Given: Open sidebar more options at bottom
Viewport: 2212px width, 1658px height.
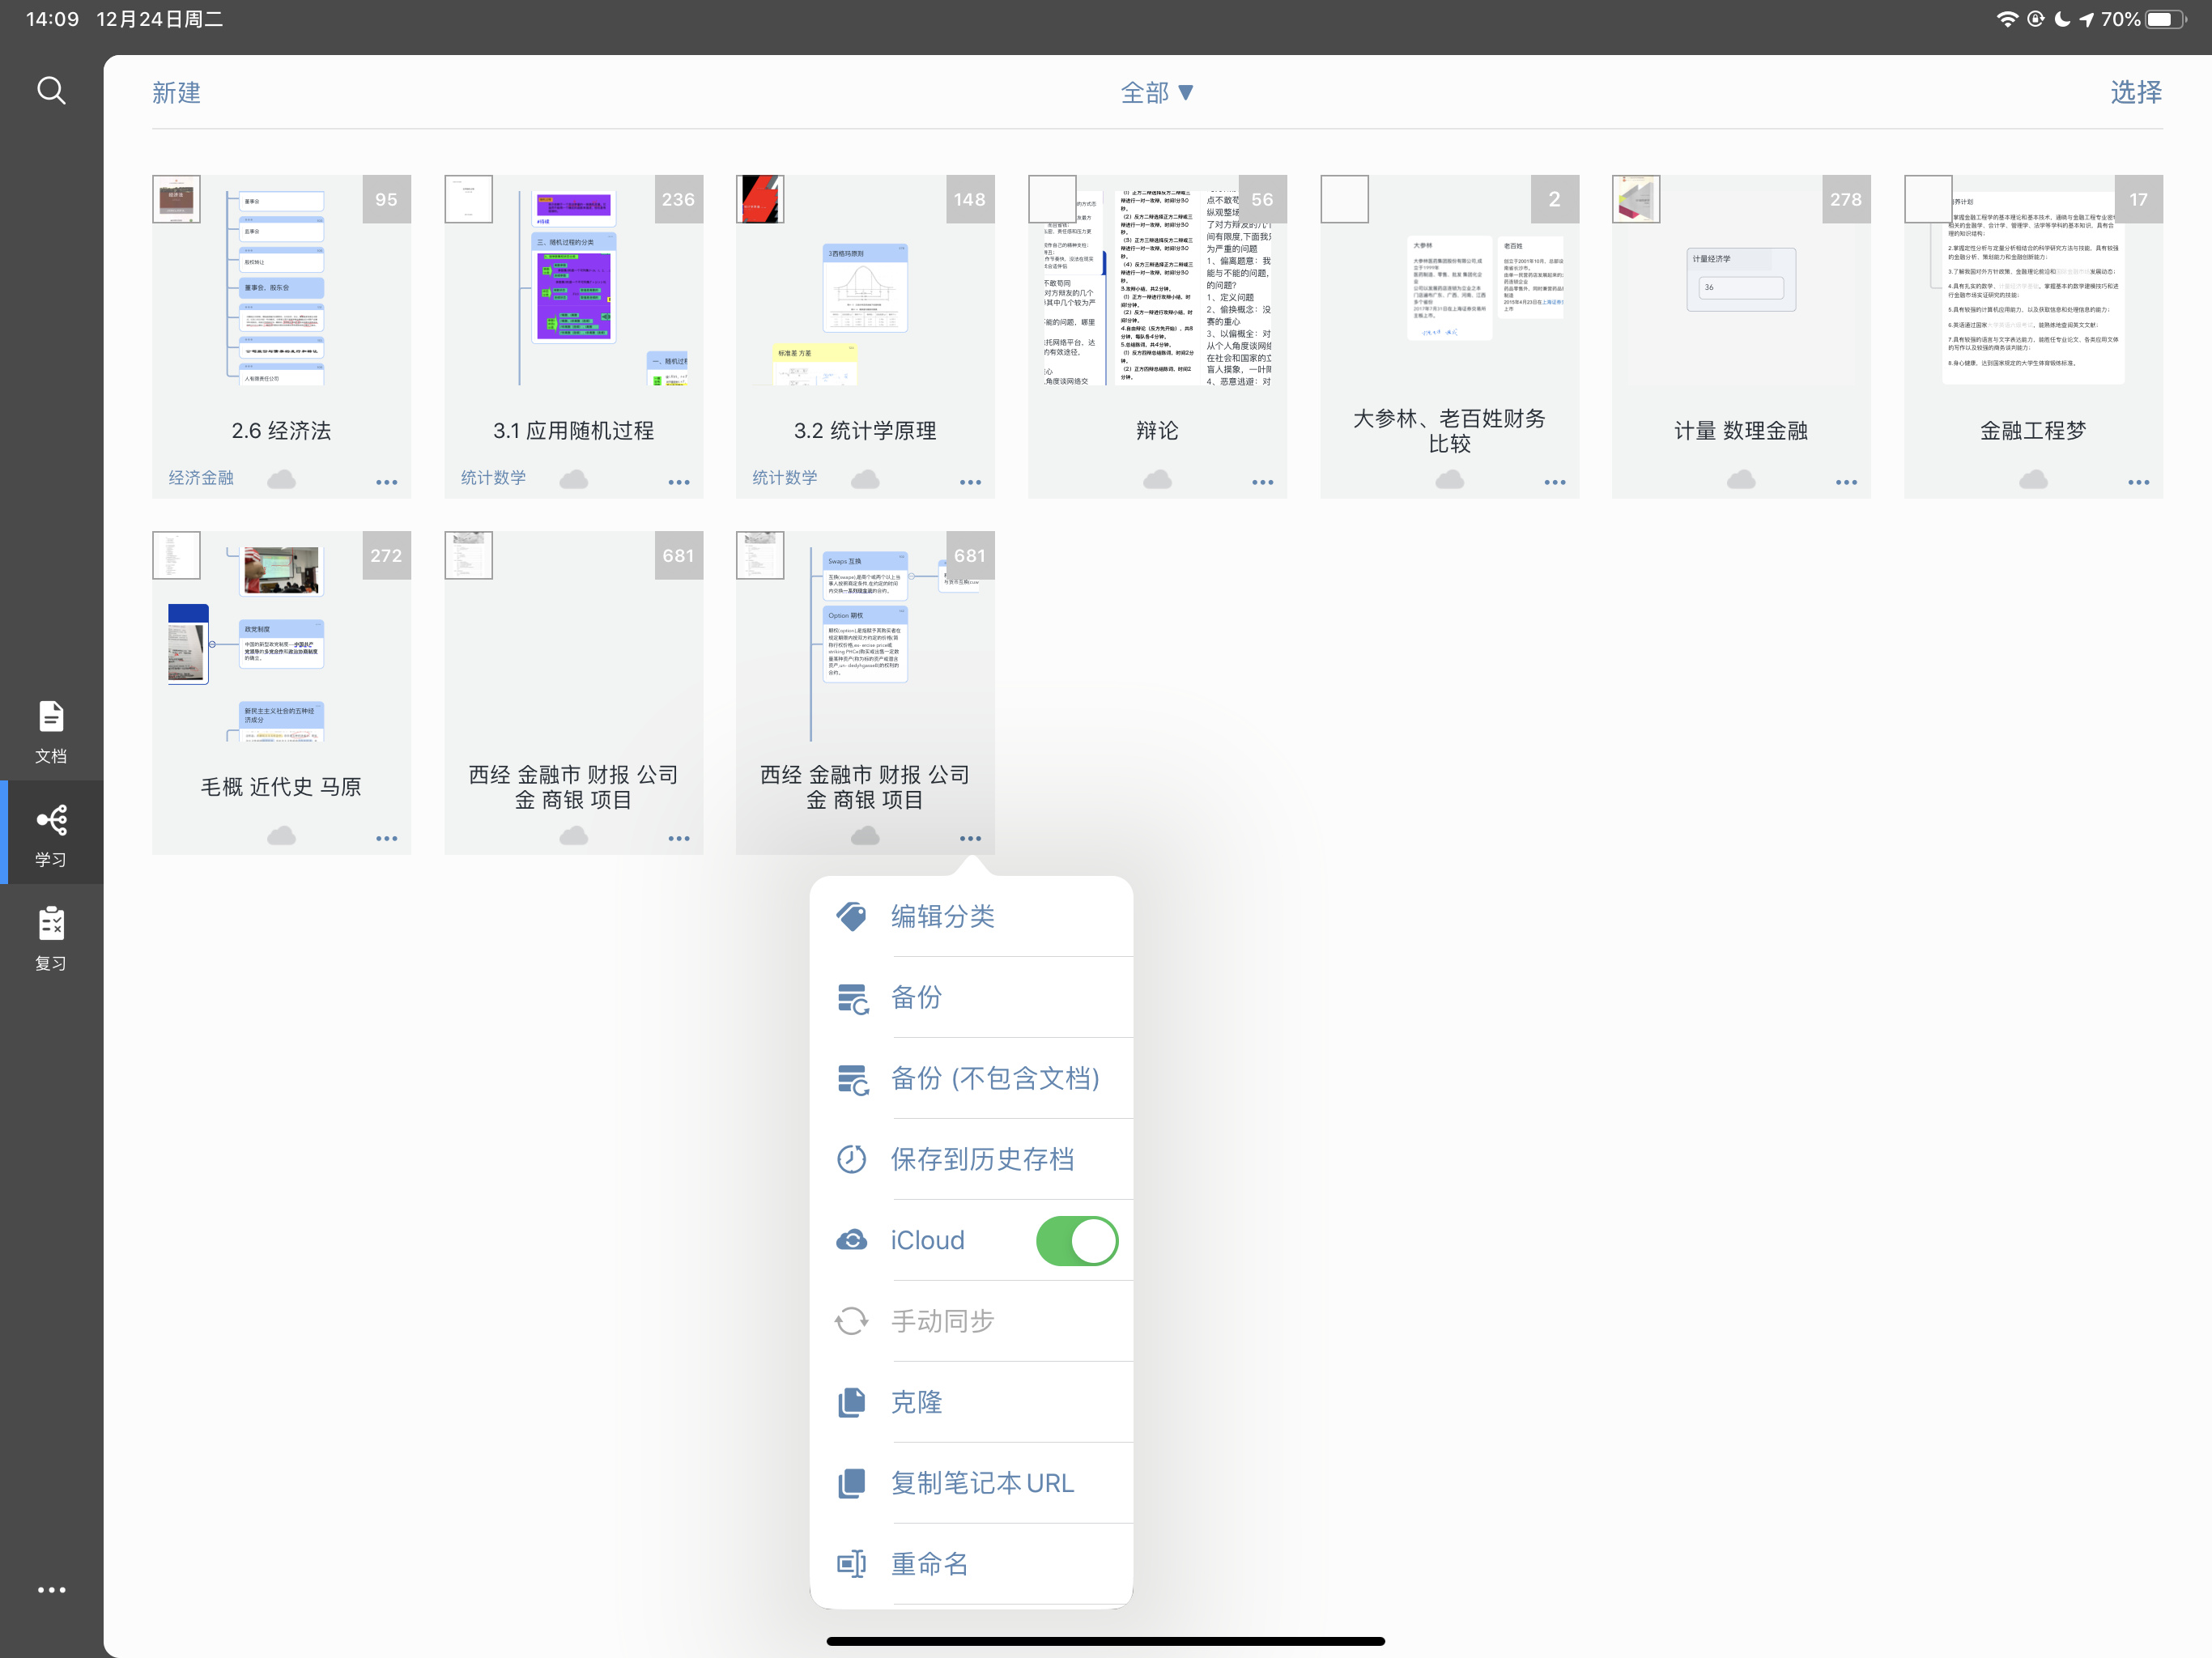Looking at the screenshot, I should [51, 1589].
